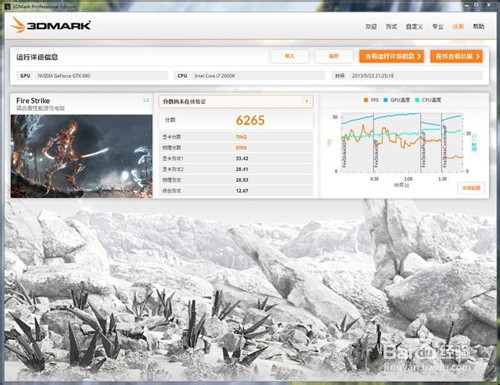The height and width of the screenshot is (385, 500).
Task: Click the 3DMark logo
Action: pos(51,25)
